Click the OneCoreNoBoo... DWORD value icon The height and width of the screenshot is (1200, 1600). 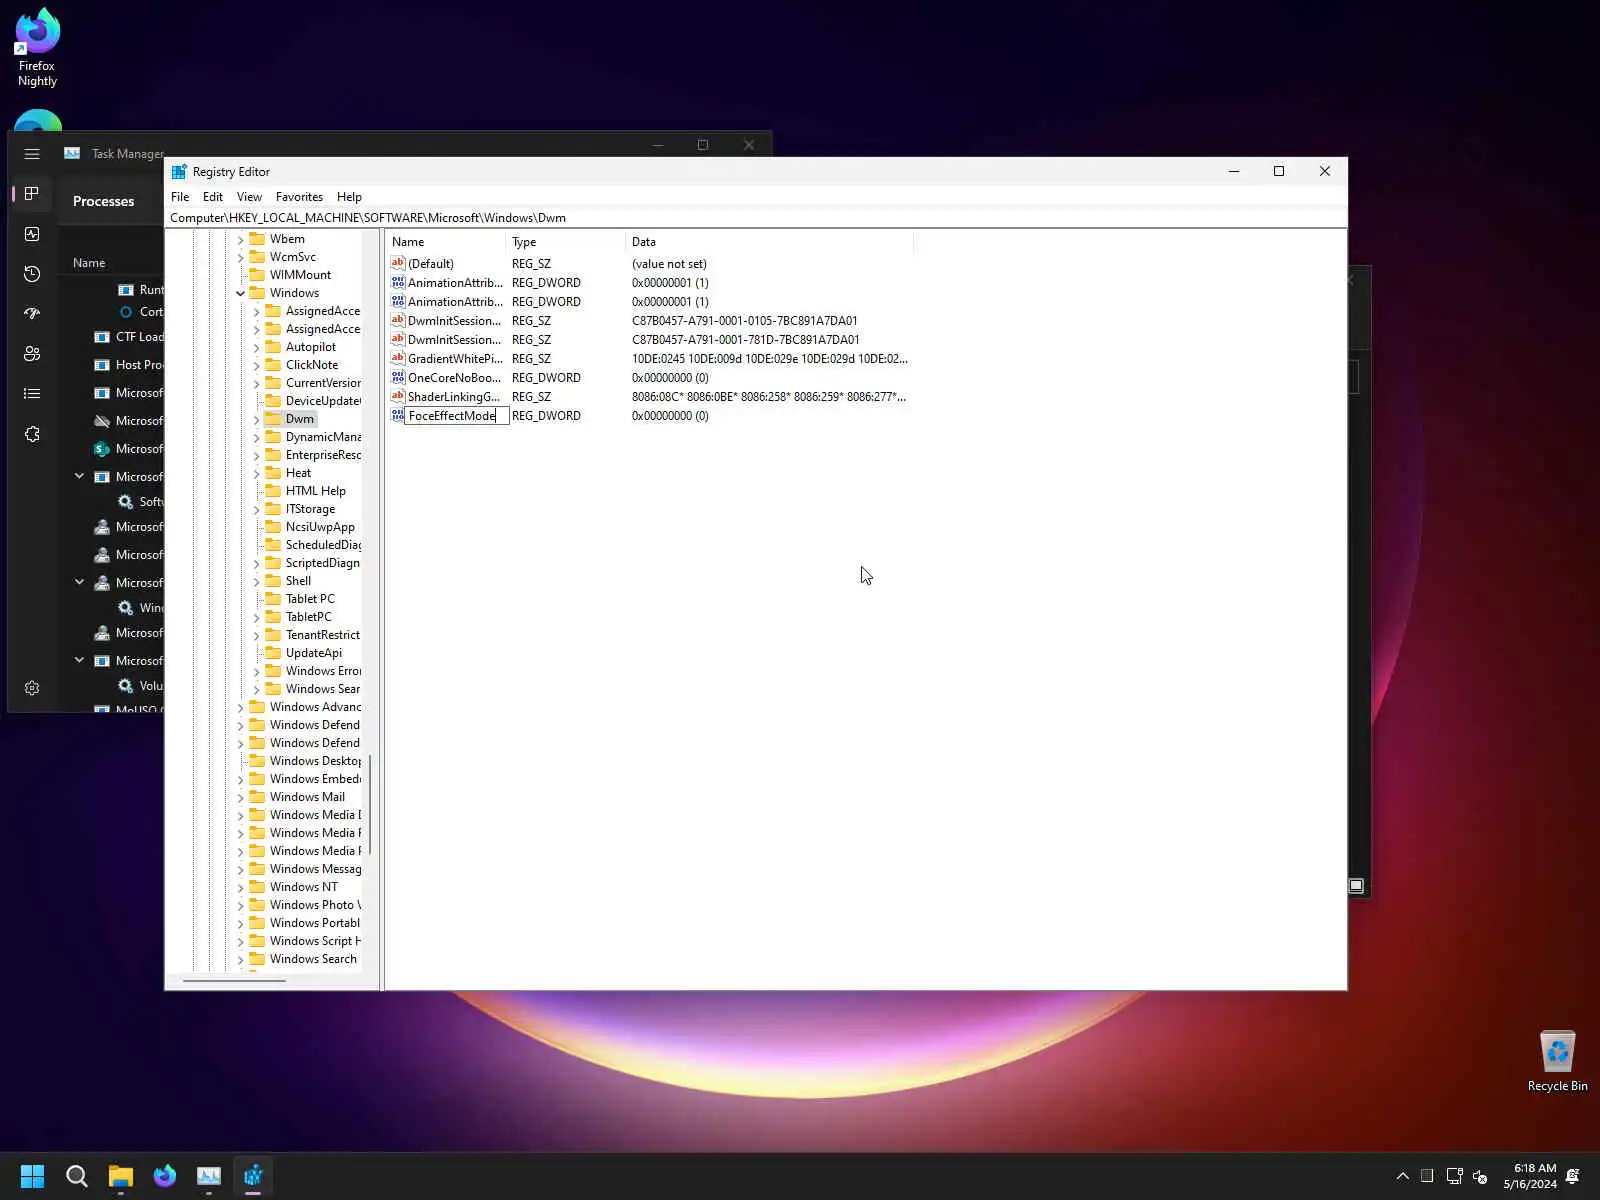[x=397, y=377]
